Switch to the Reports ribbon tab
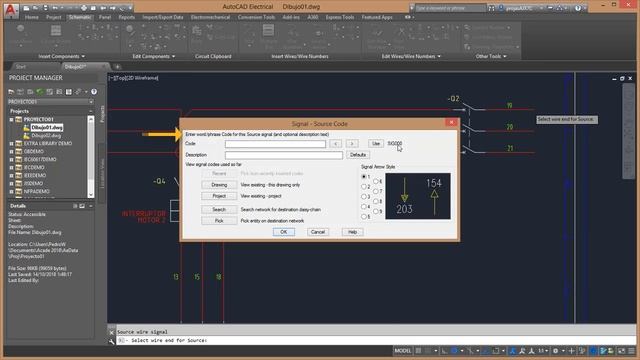This screenshot has height=360, width=640. click(x=127, y=17)
